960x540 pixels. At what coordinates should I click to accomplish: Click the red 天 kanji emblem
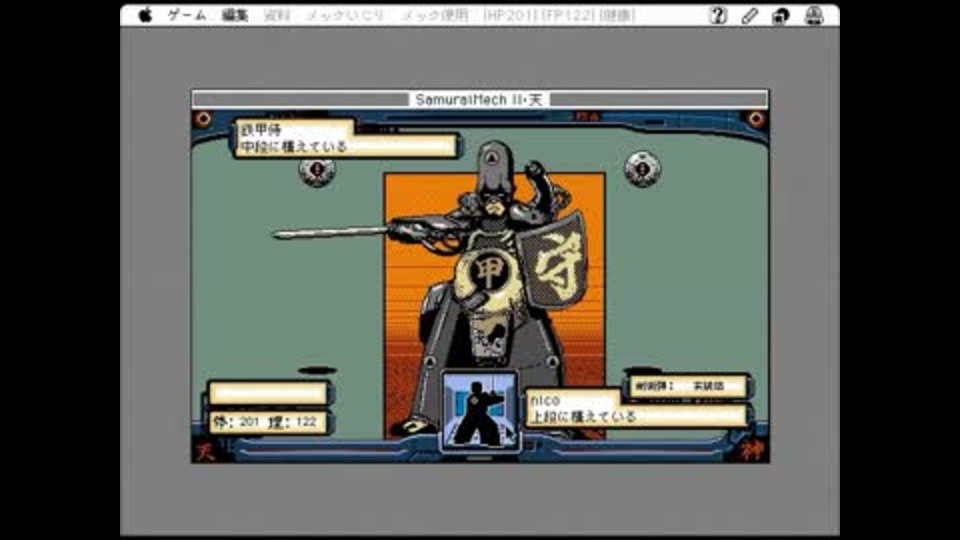click(x=204, y=452)
